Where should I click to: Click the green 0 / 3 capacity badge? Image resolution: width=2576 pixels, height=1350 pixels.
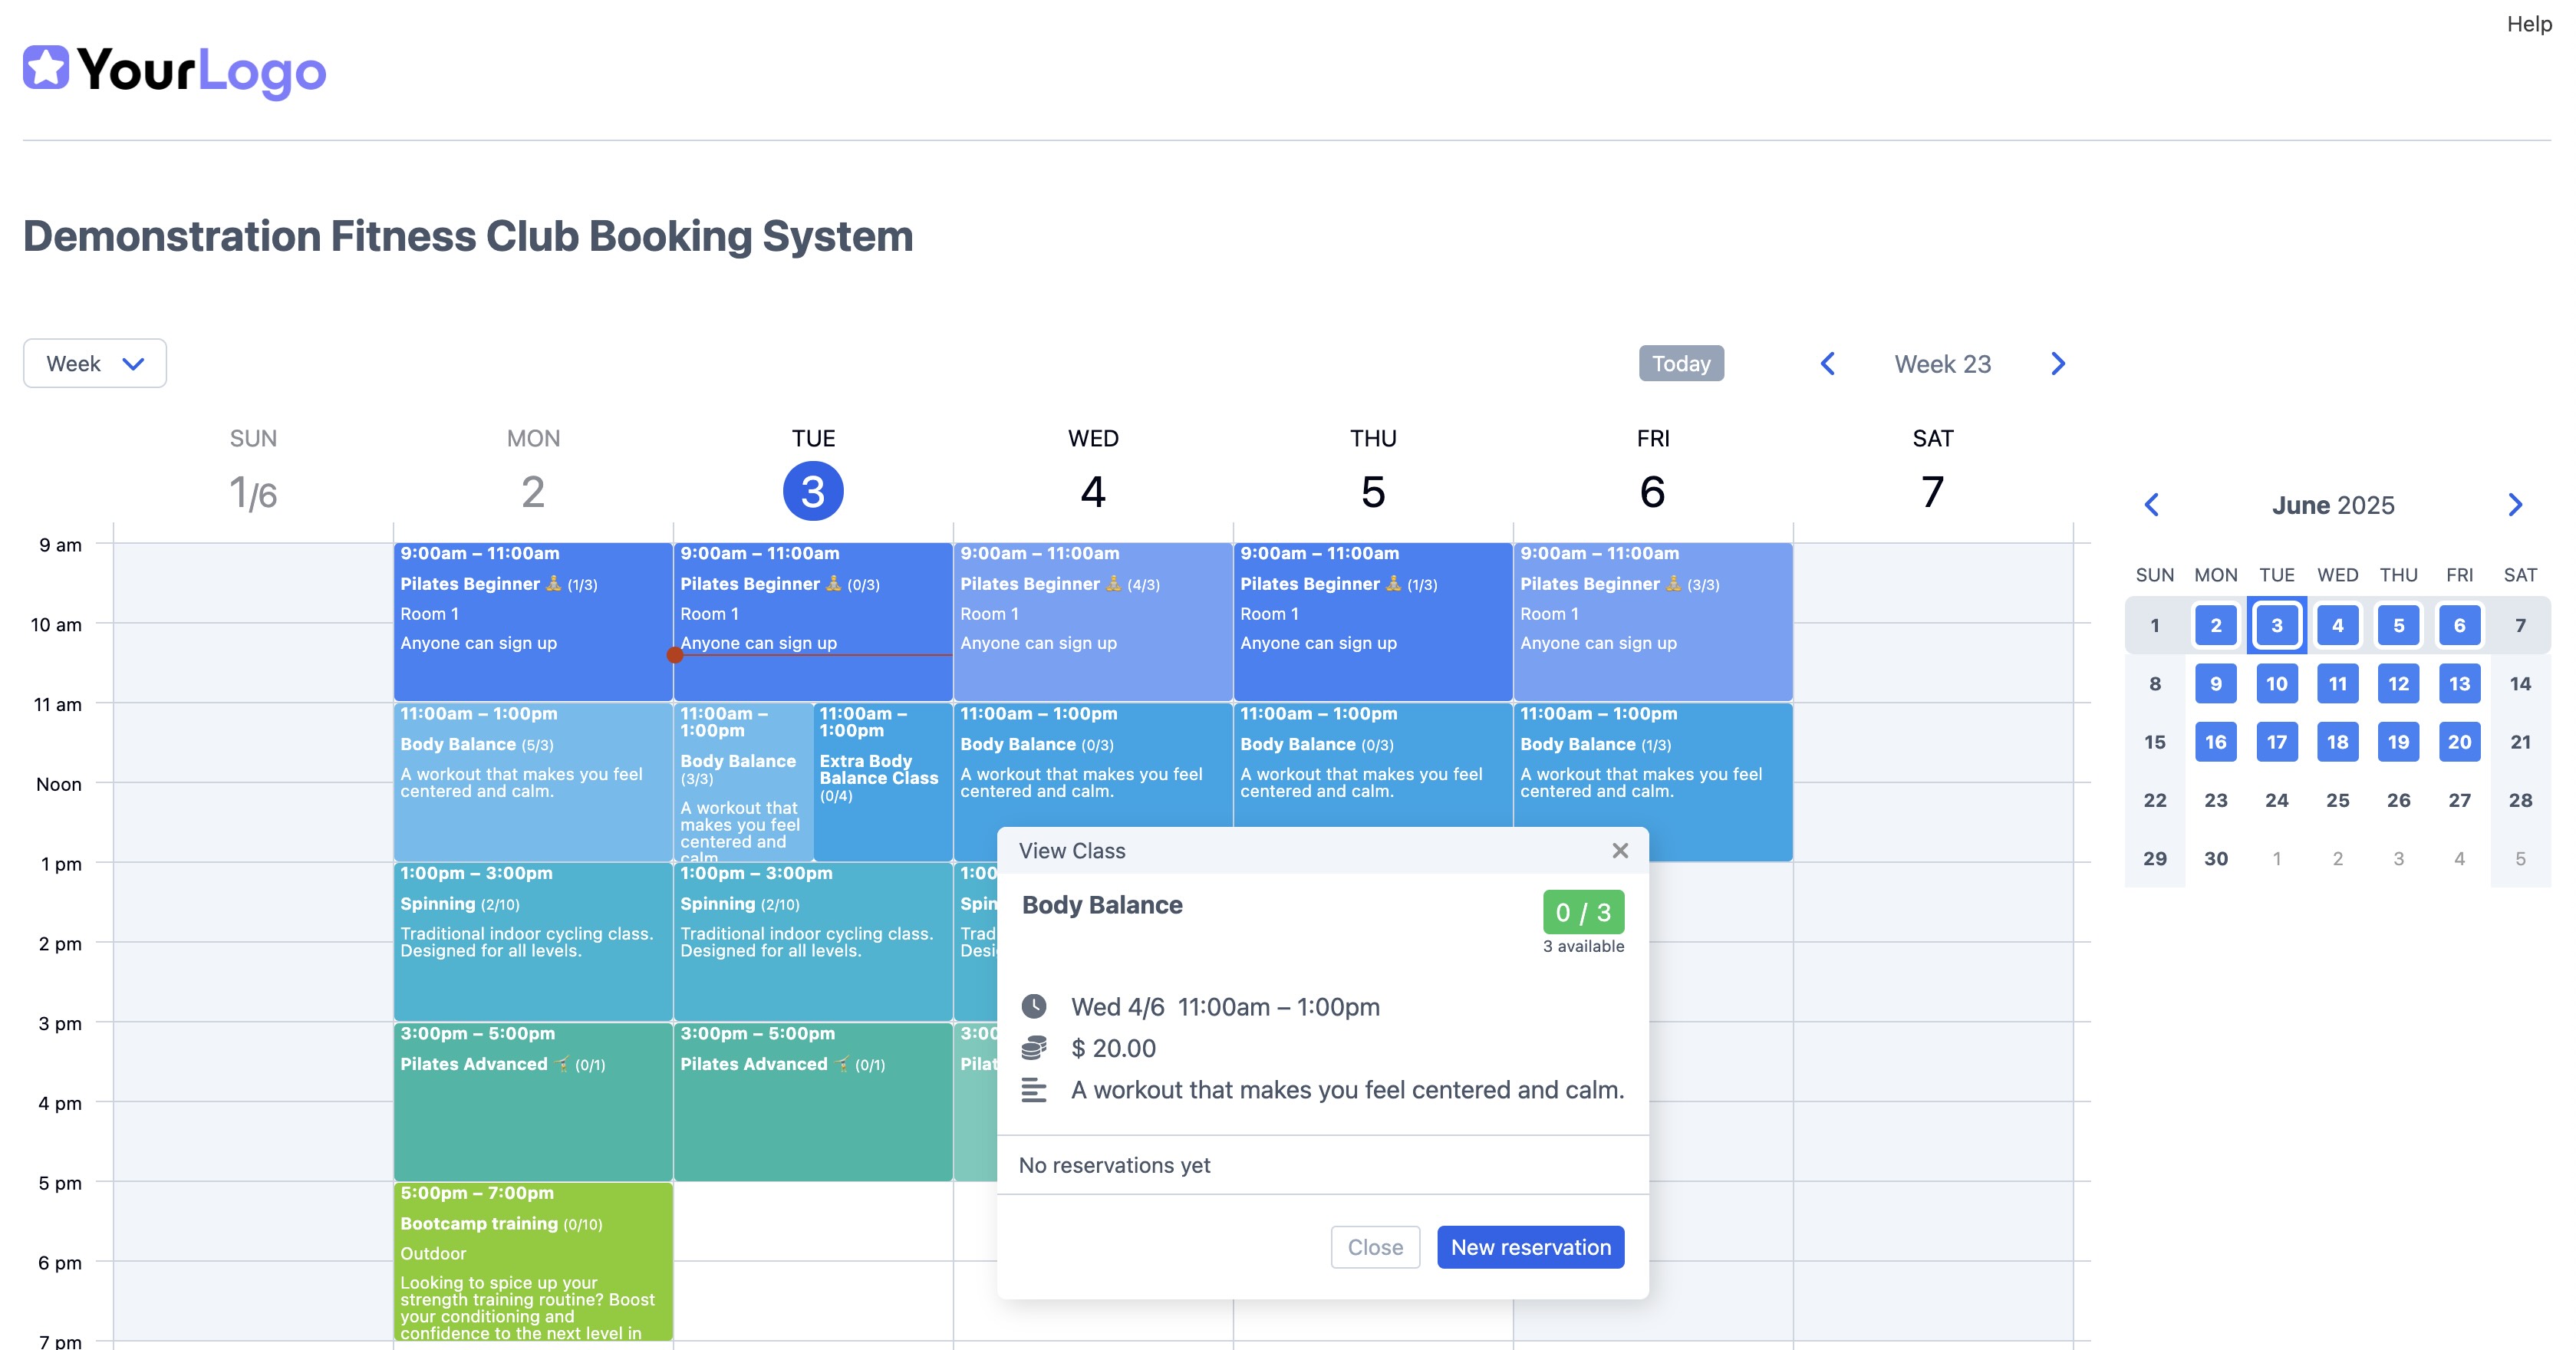click(1583, 911)
